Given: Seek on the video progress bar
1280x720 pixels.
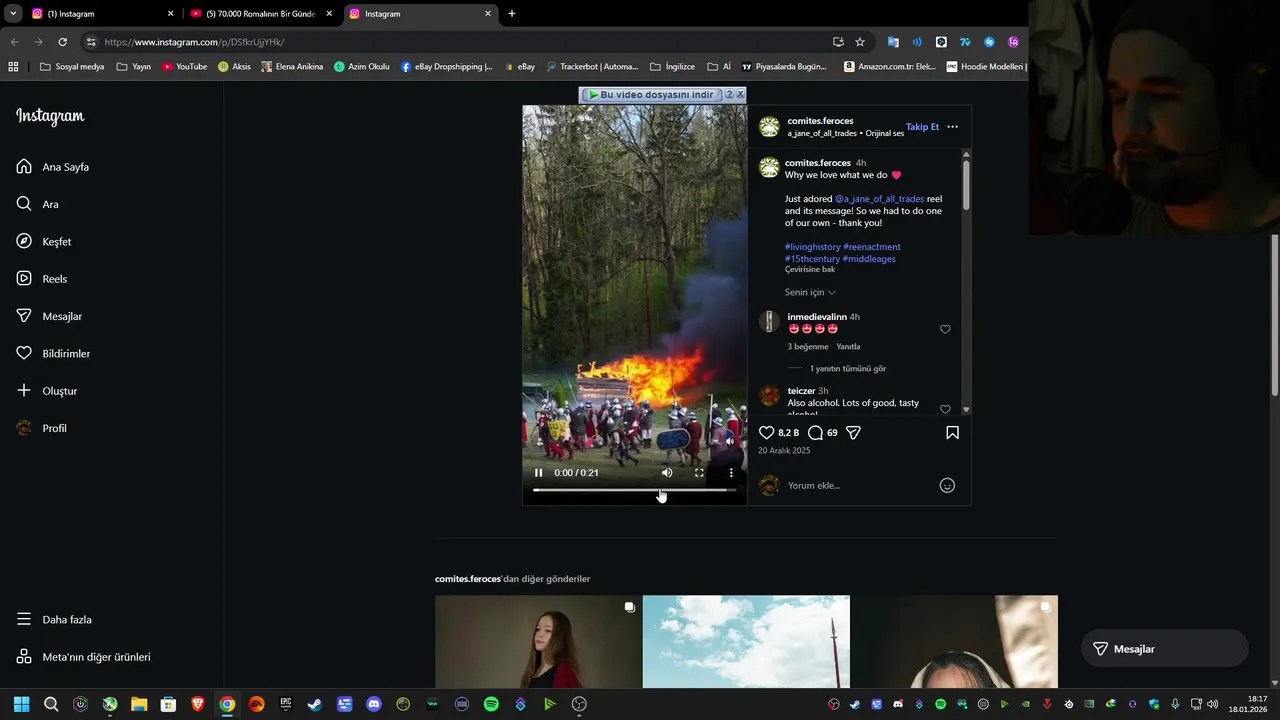Looking at the screenshot, I should (x=634, y=490).
